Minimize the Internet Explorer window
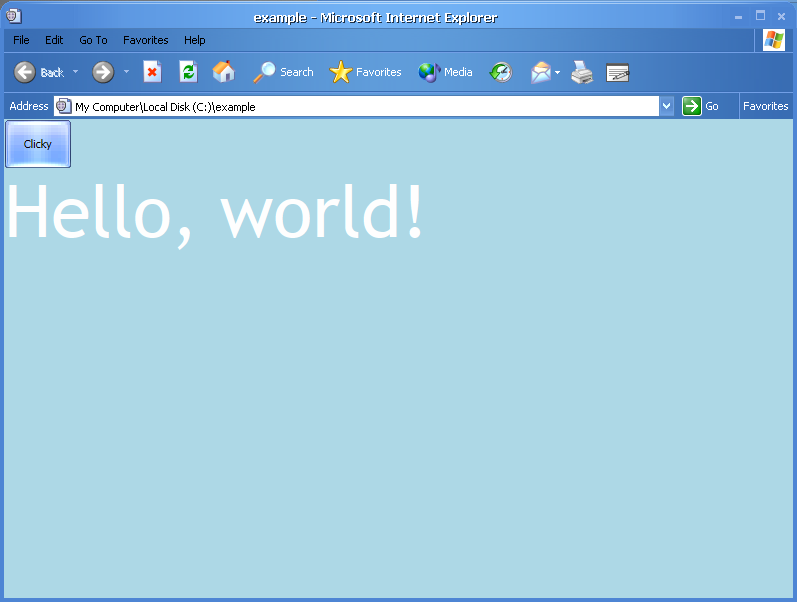 click(x=739, y=17)
